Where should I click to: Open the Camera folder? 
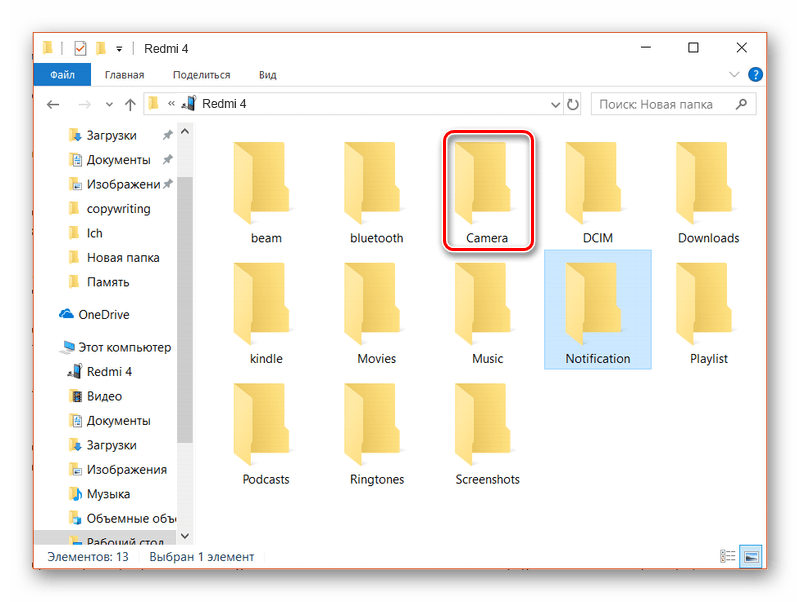coord(487,194)
